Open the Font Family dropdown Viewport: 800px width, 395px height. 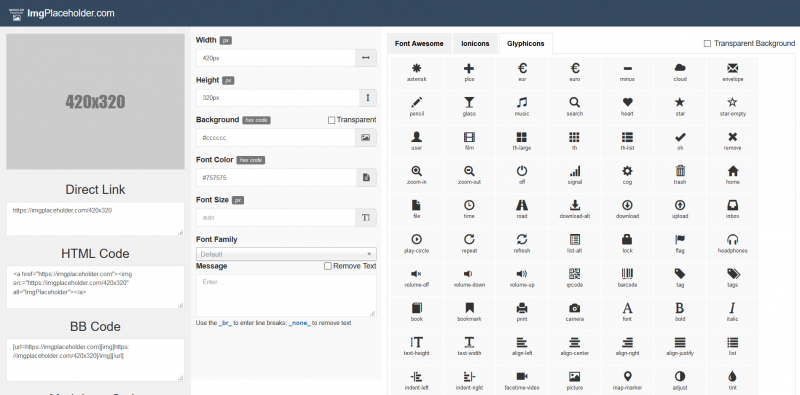point(286,254)
